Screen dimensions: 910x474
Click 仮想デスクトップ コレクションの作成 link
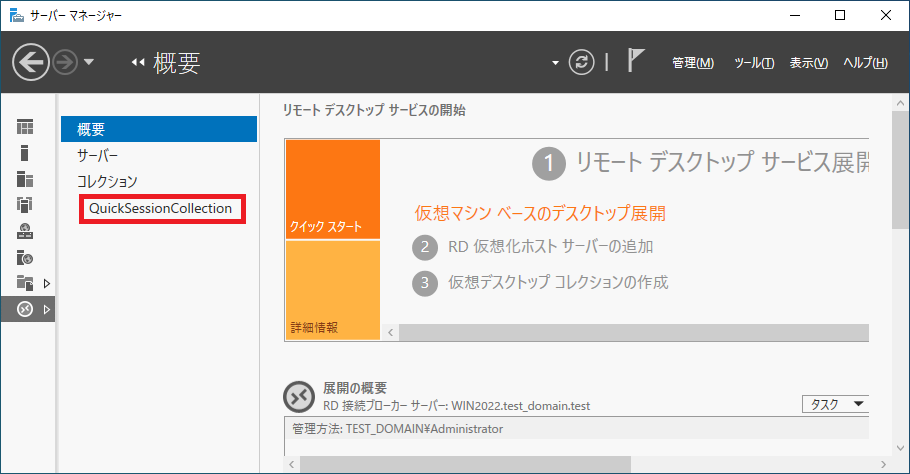point(558,283)
